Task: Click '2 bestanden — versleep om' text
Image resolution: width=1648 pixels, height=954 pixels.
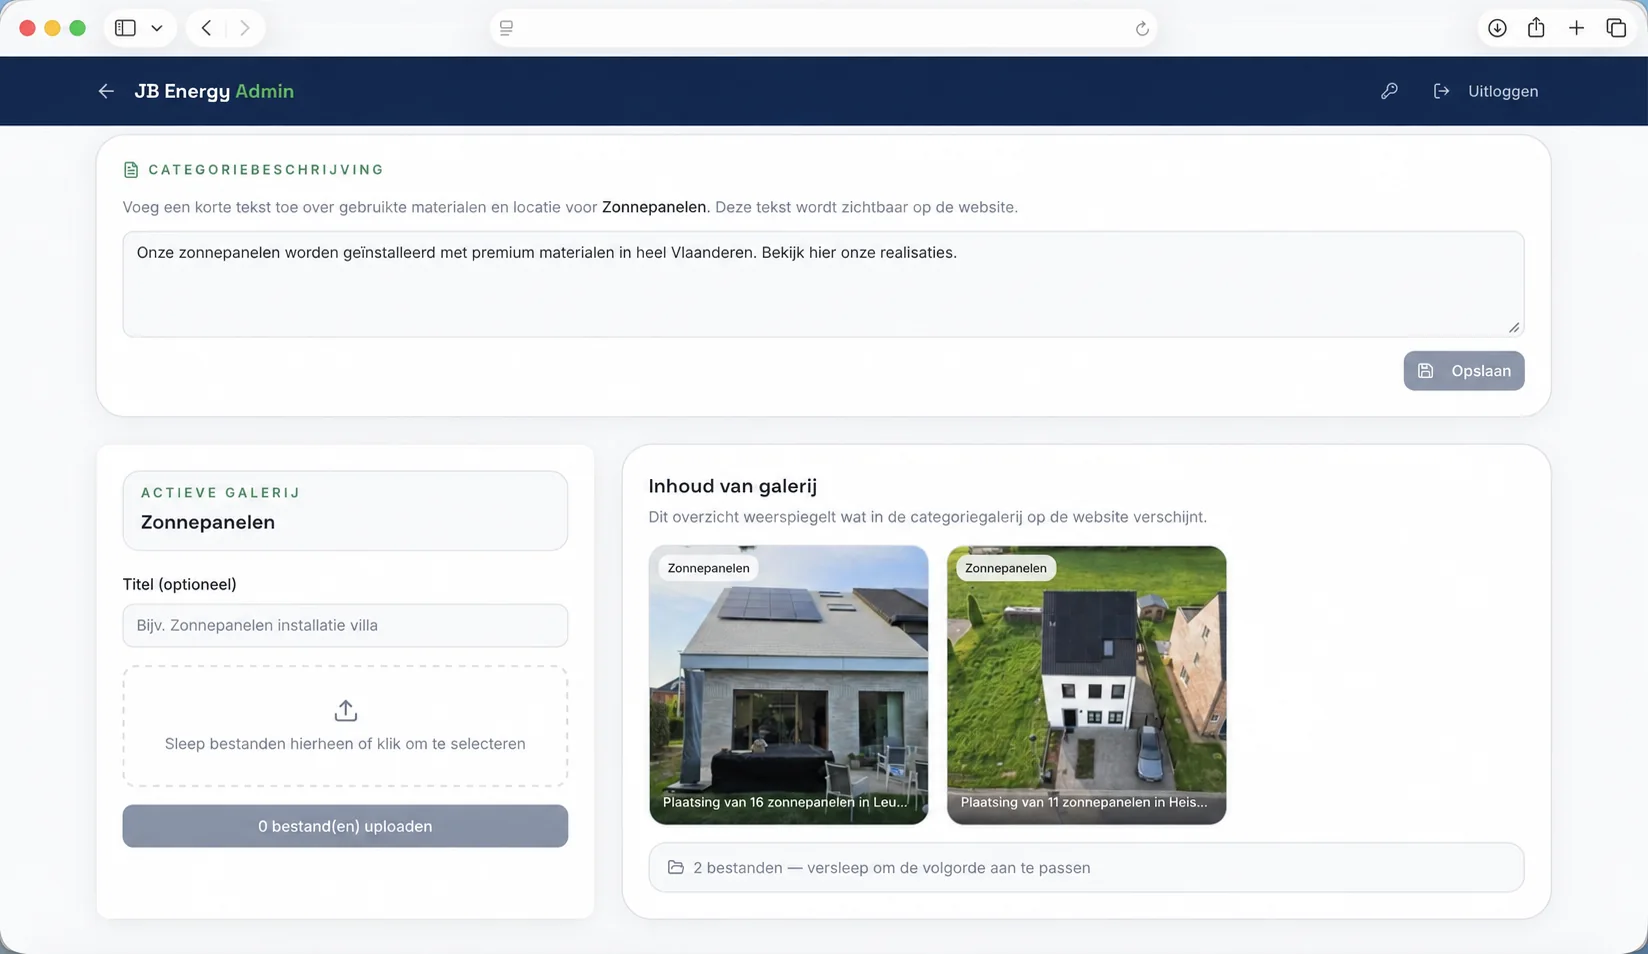Action: pyautogui.click(x=891, y=868)
